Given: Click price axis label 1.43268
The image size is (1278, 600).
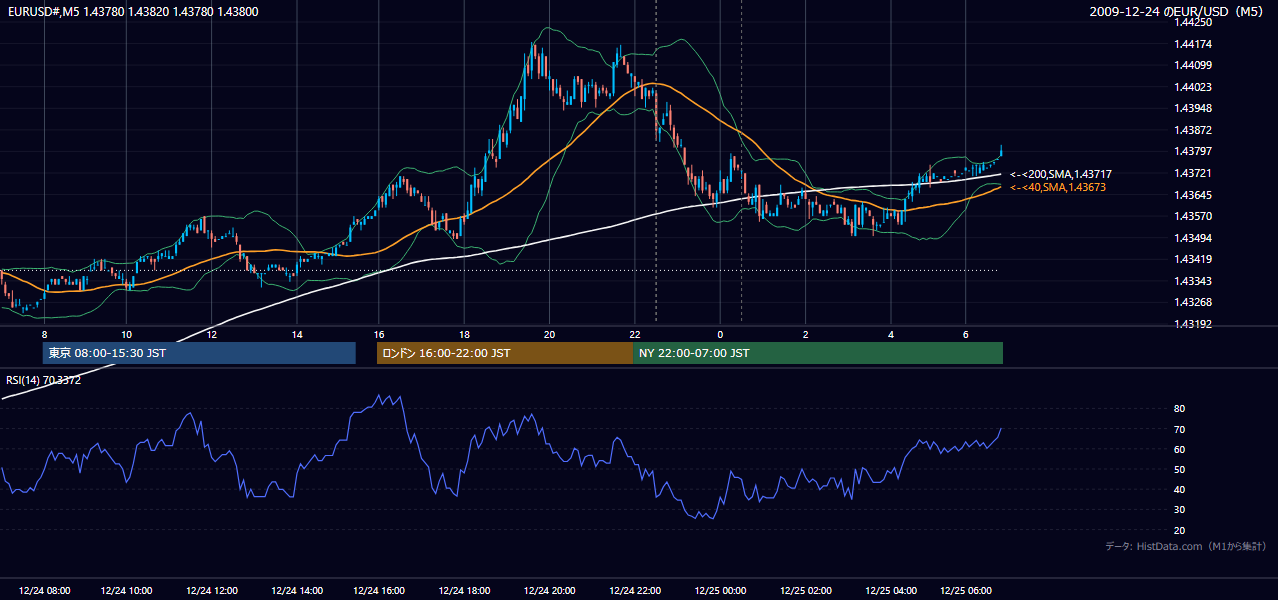Looking at the screenshot, I should [x=1192, y=302].
